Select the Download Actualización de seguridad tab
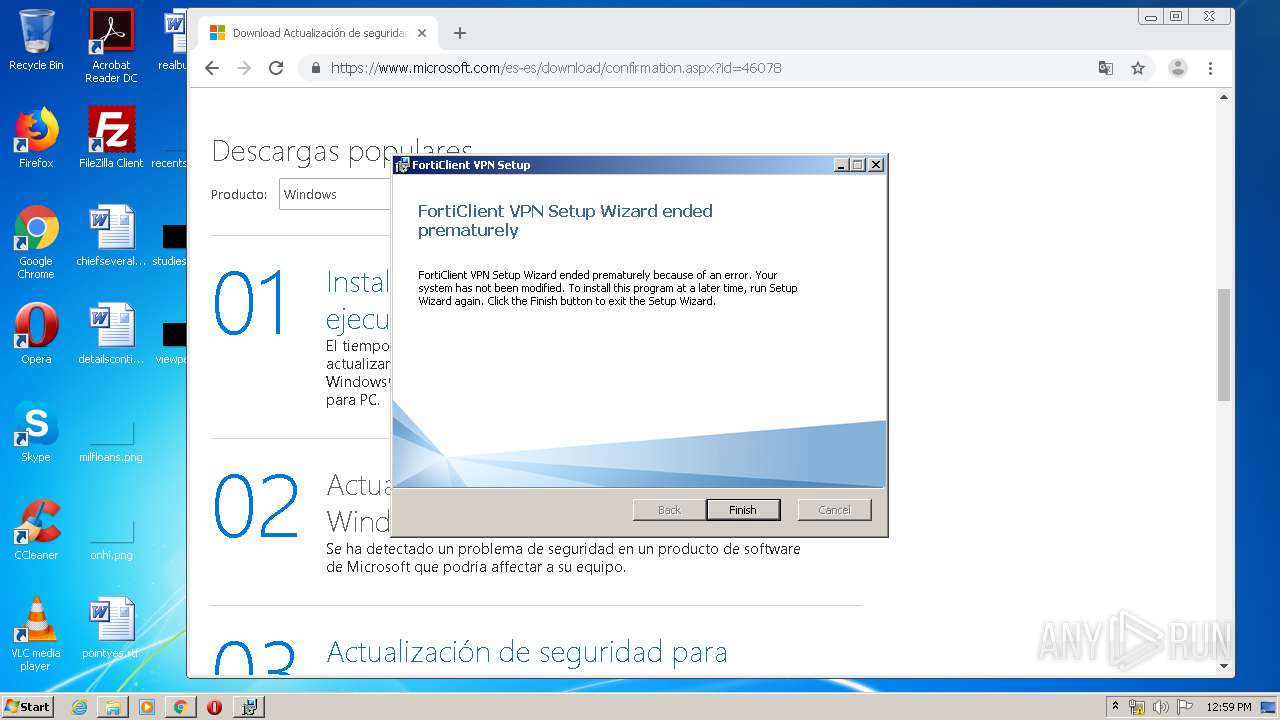1280x720 pixels. coord(317,33)
